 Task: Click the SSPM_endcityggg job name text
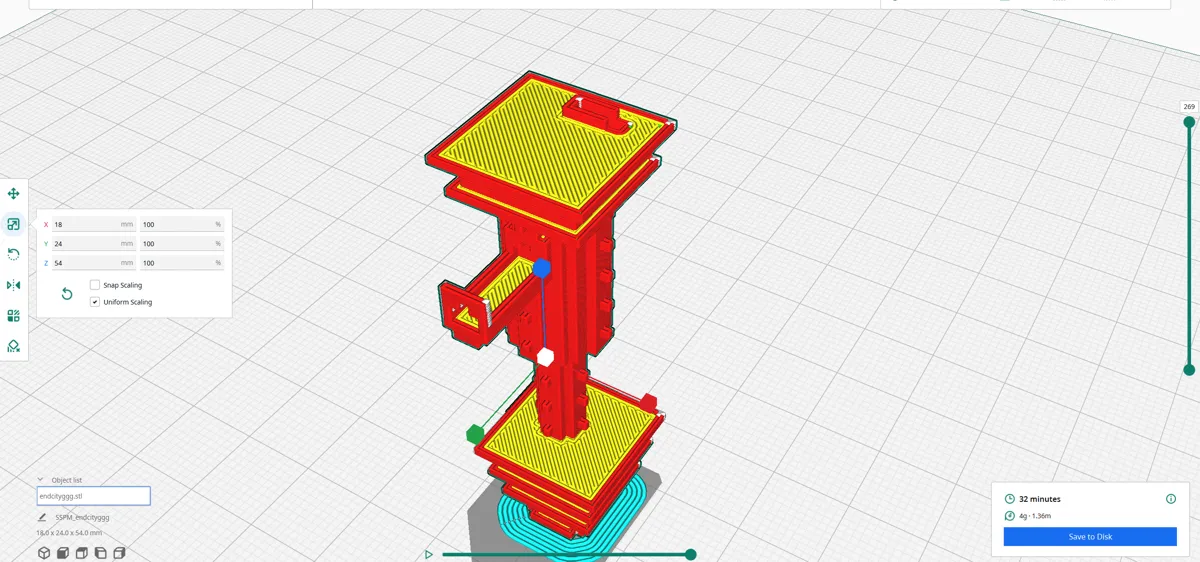82,518
